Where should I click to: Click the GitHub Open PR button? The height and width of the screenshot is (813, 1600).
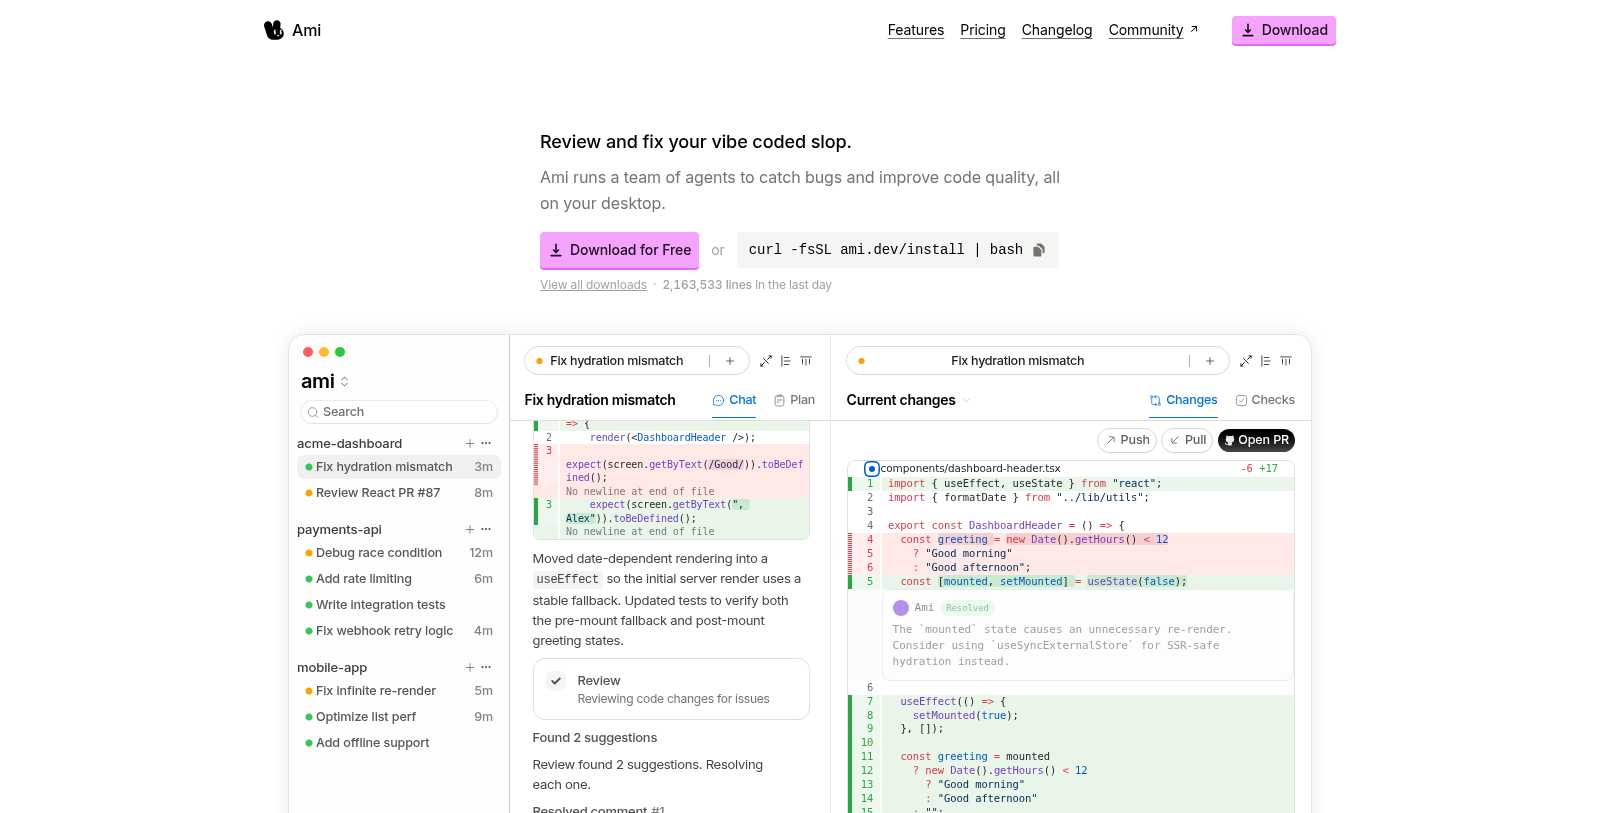1256,440
